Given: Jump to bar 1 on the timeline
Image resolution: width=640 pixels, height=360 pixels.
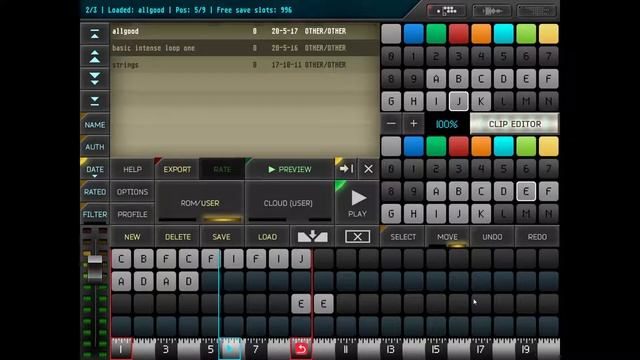Looking at the screenshot, I should [x=121, y=349].
